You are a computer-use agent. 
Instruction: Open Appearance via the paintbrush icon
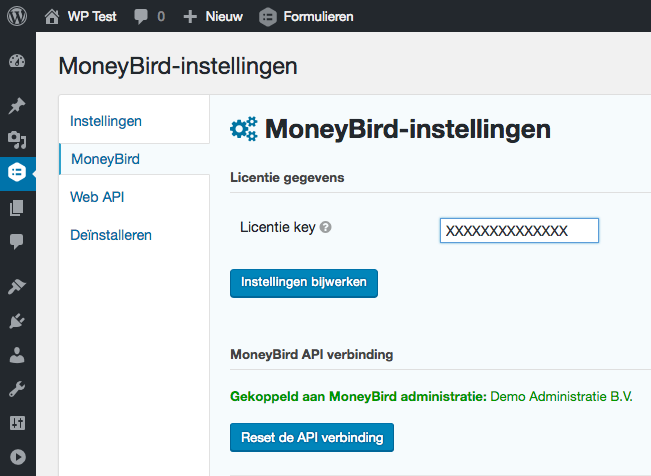click(x=17, y=286)
